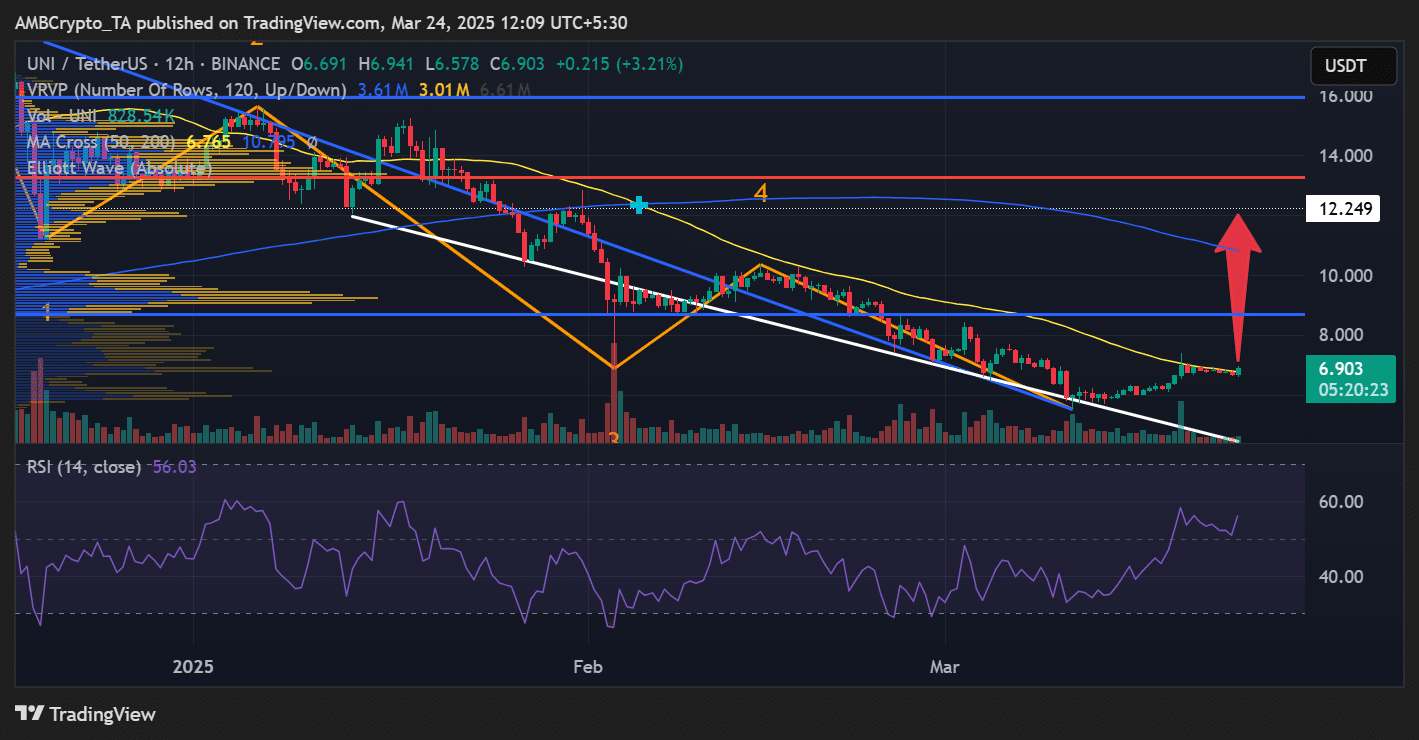Click the Mar date on time axis
Image resolution: width=1419 pixels, height=740 pixels.
click(x=944, y=666)
